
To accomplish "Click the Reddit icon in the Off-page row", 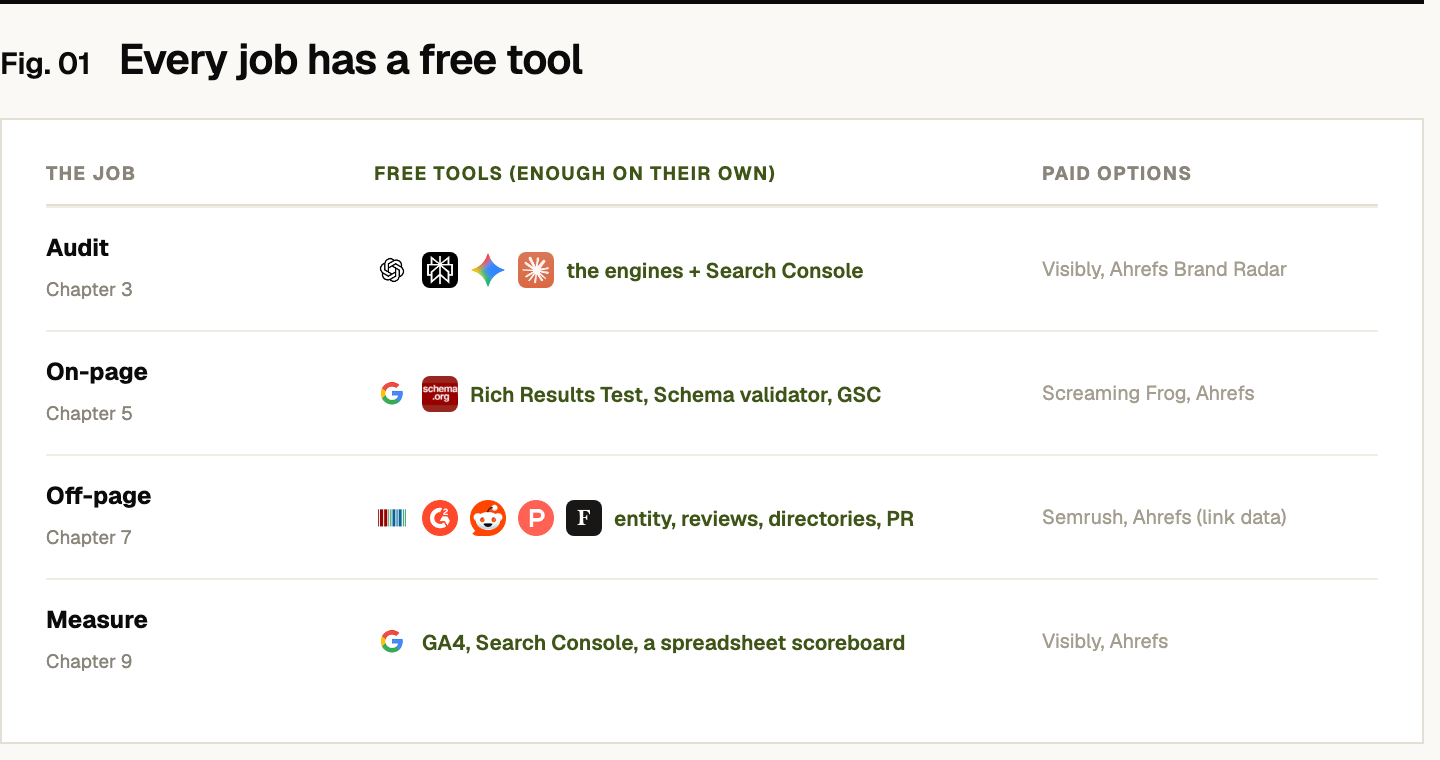I will (488, 518).
